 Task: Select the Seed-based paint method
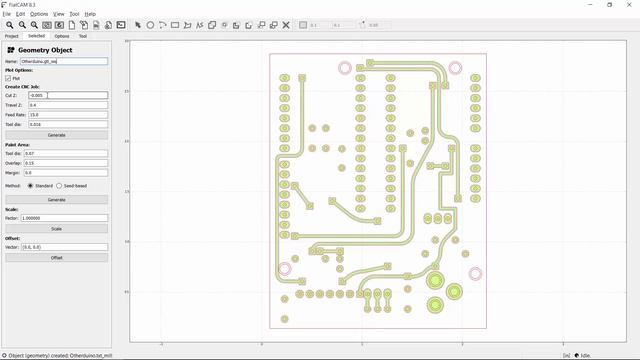(59, 186)
